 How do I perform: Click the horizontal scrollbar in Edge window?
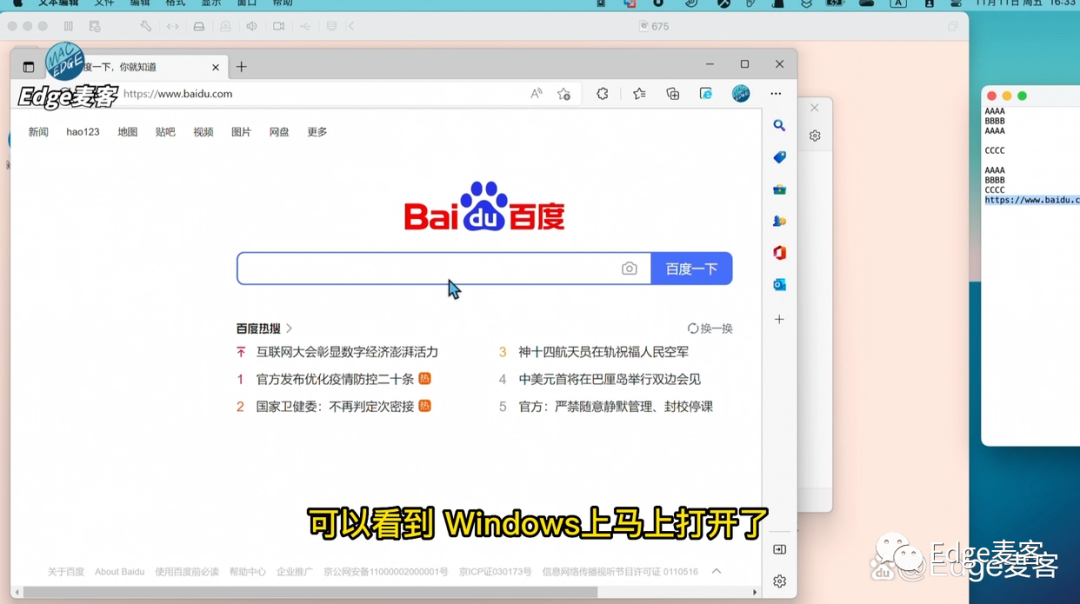tap(310, 592)
